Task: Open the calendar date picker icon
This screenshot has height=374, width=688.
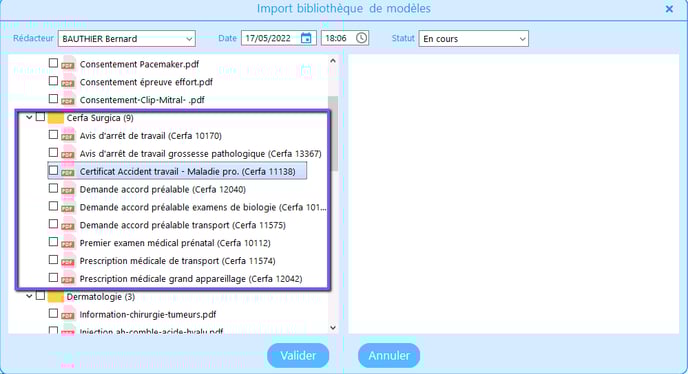Action: tap(306, 38)
